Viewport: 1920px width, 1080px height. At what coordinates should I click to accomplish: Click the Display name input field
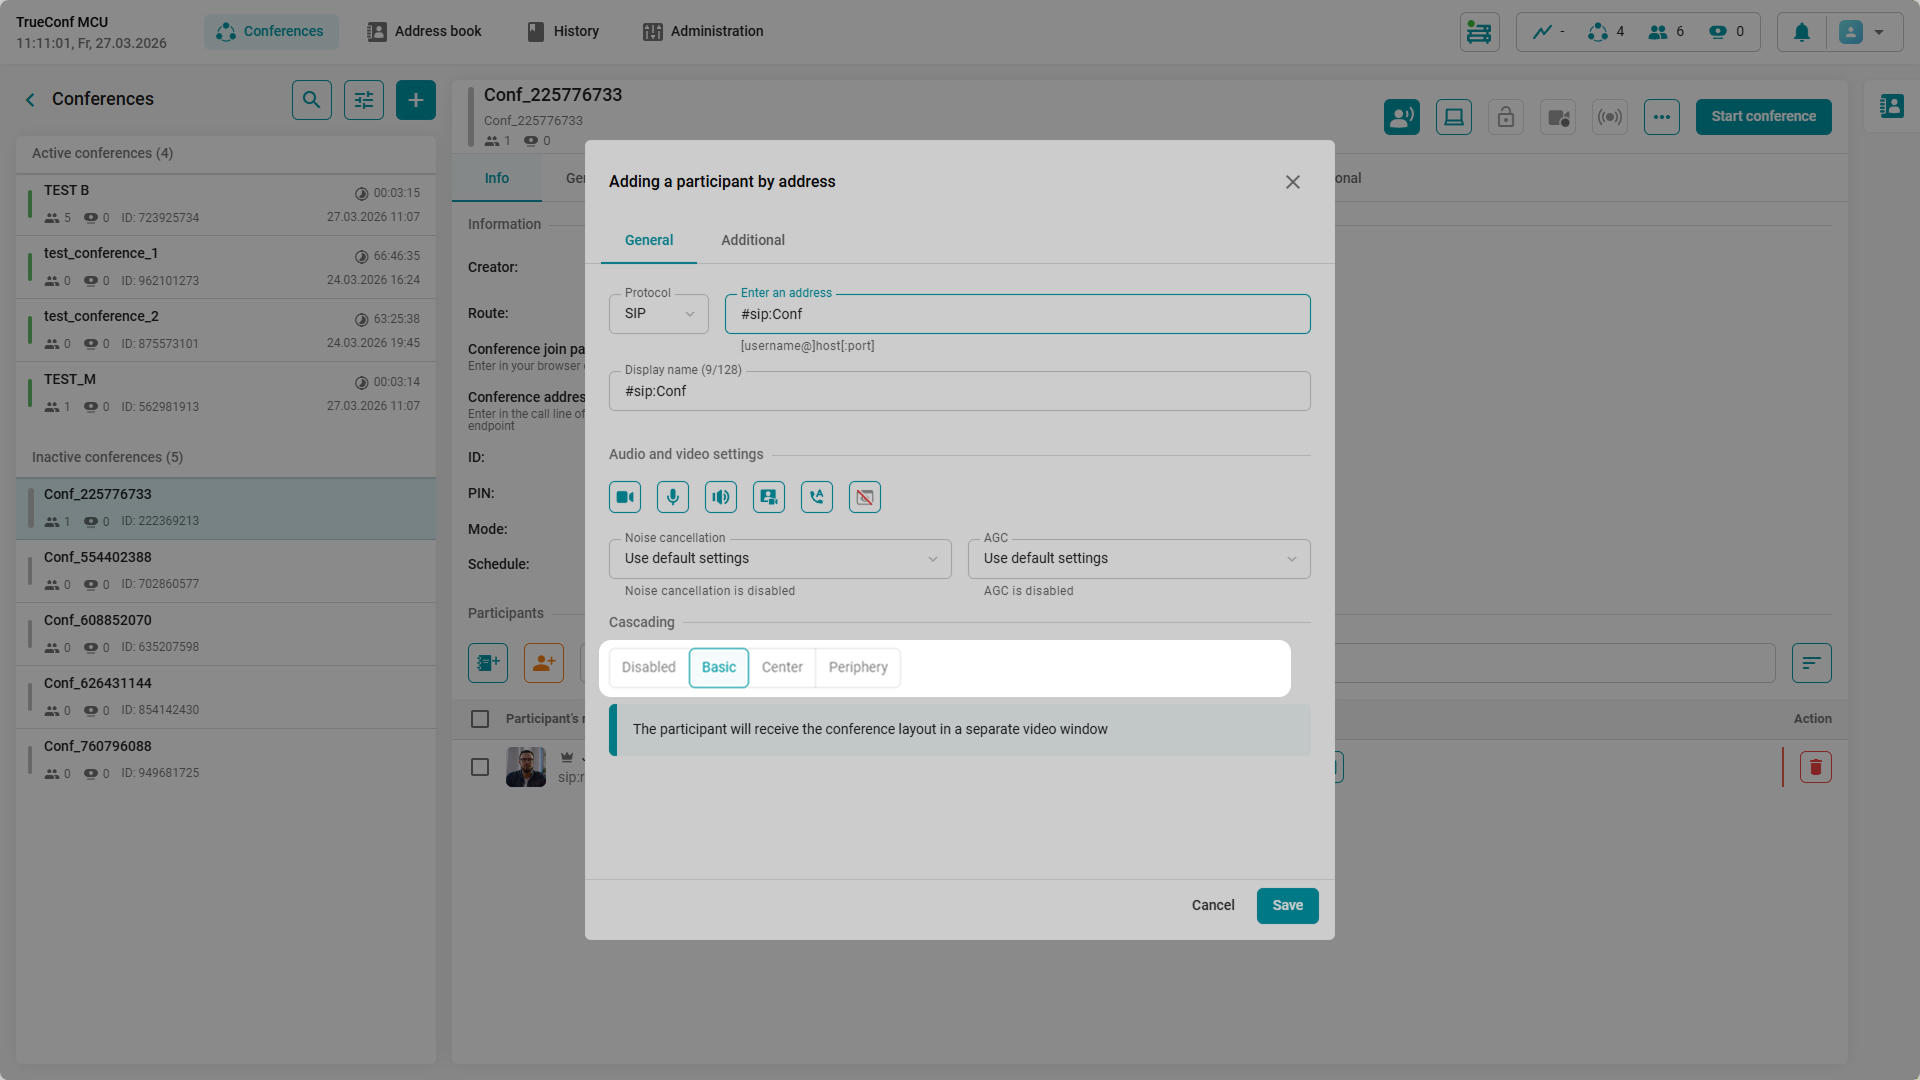click(x=959, y=391)
